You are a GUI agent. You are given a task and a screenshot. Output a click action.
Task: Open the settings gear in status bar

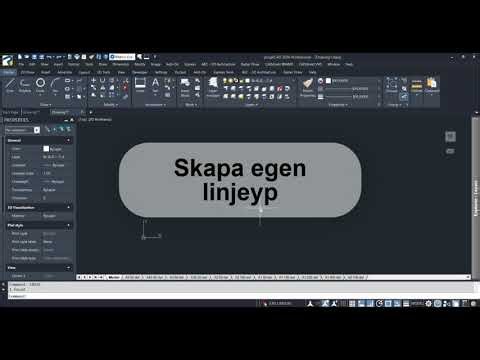pos(429,303)
